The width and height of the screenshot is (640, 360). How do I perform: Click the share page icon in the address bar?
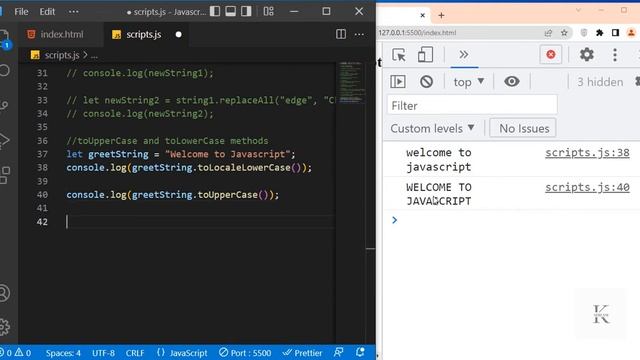pos(548,33)
